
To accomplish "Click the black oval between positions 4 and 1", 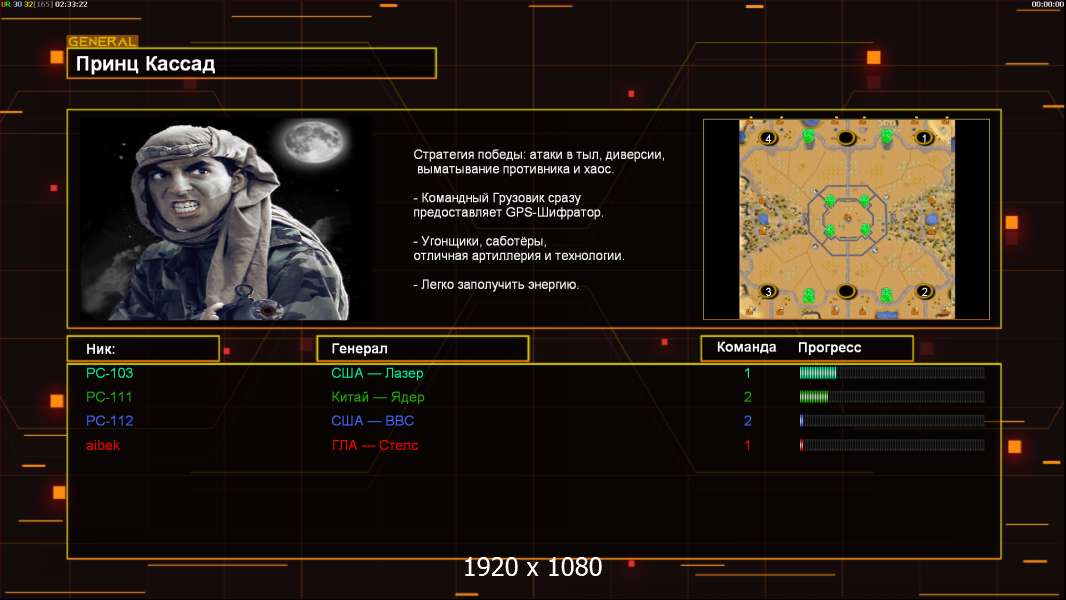I will click(x=846, y=138).
